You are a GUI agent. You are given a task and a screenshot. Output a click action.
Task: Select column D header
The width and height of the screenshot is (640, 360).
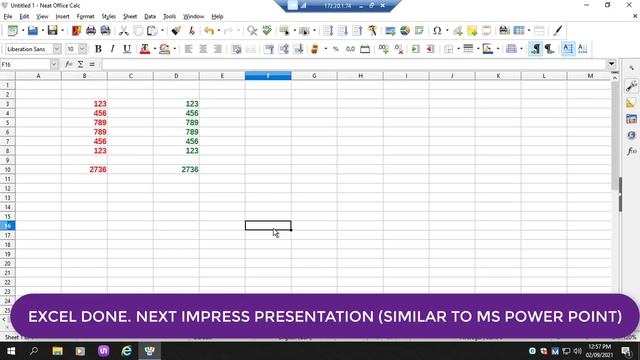pos(176,76)
